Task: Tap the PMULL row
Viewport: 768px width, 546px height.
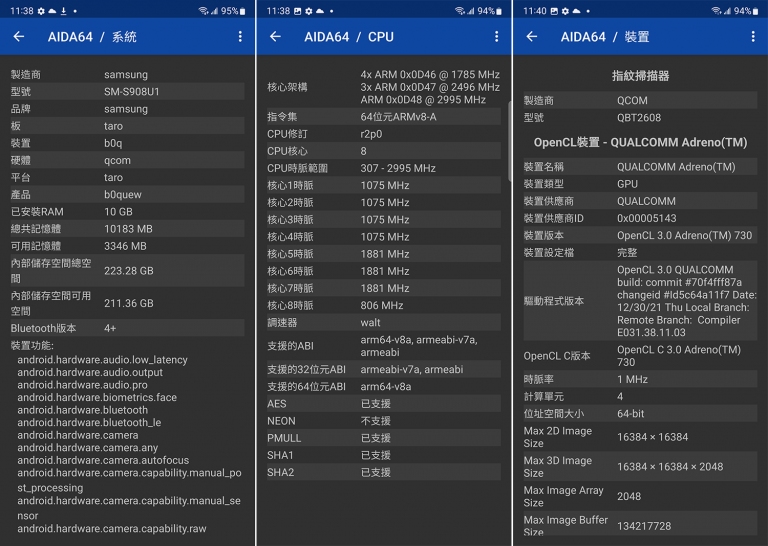Action: 384,438
